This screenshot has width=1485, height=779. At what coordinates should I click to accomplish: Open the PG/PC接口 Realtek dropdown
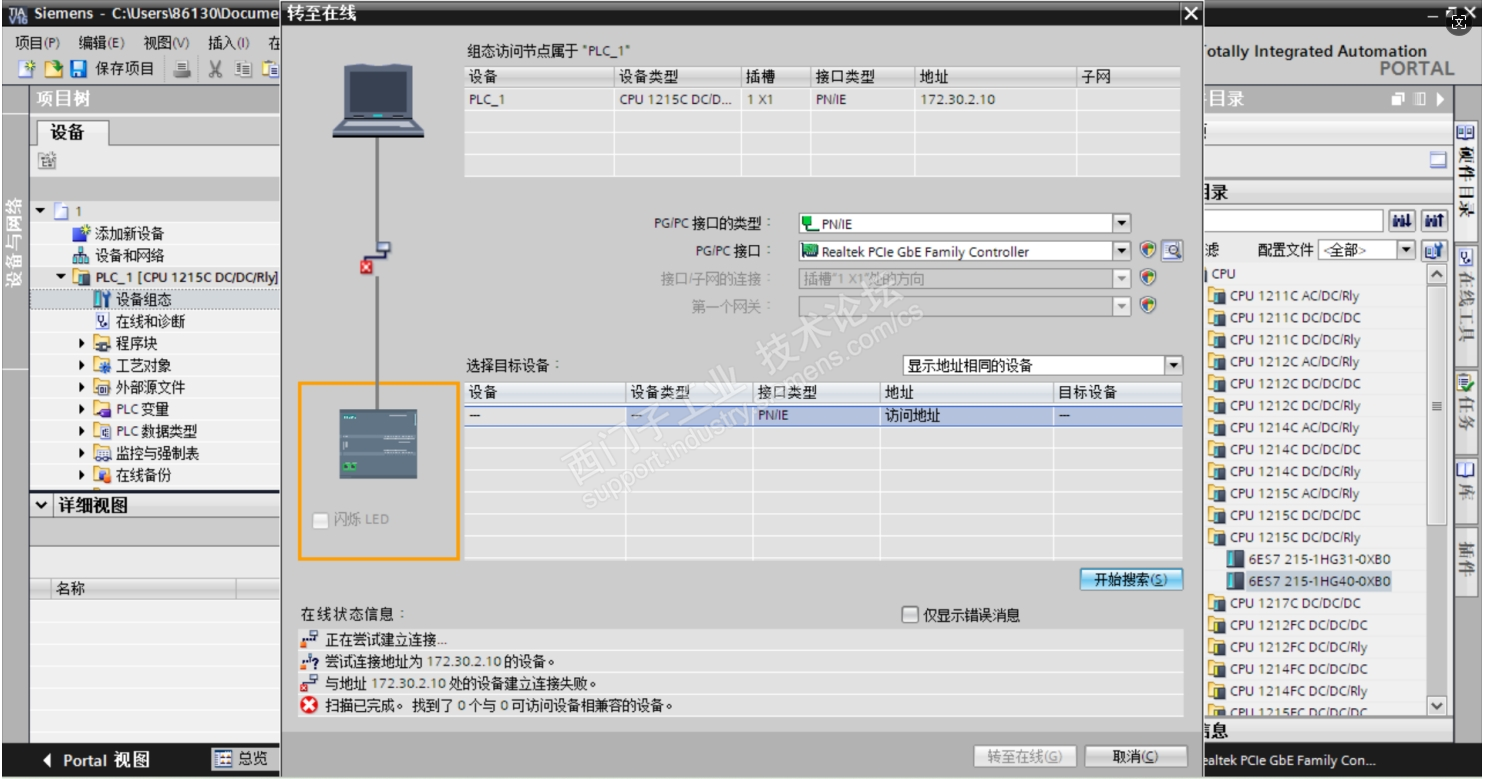click(1121, 251)
